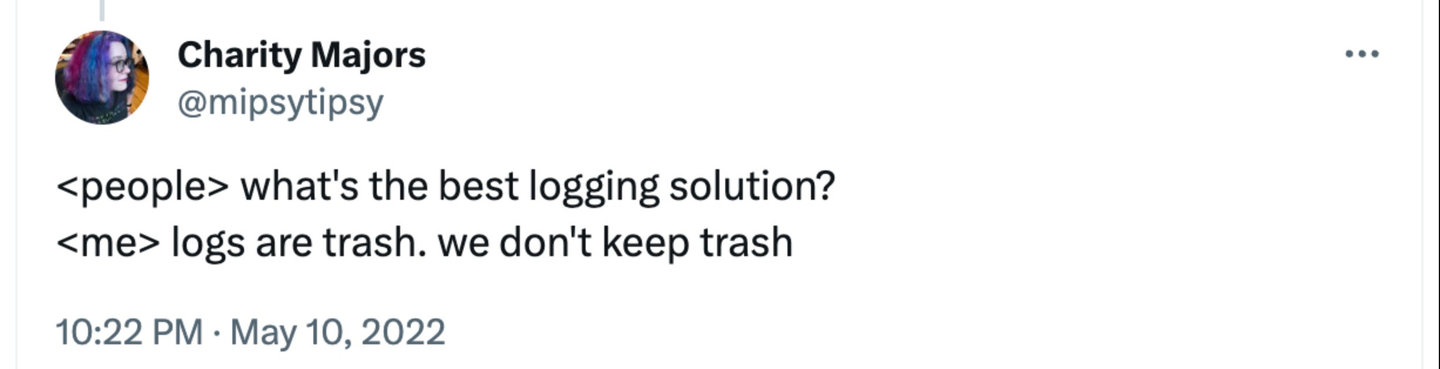The width and height of the screenshot is (1440, 369).
Task: Open the Charity Majors display name link
Action: 301,56
